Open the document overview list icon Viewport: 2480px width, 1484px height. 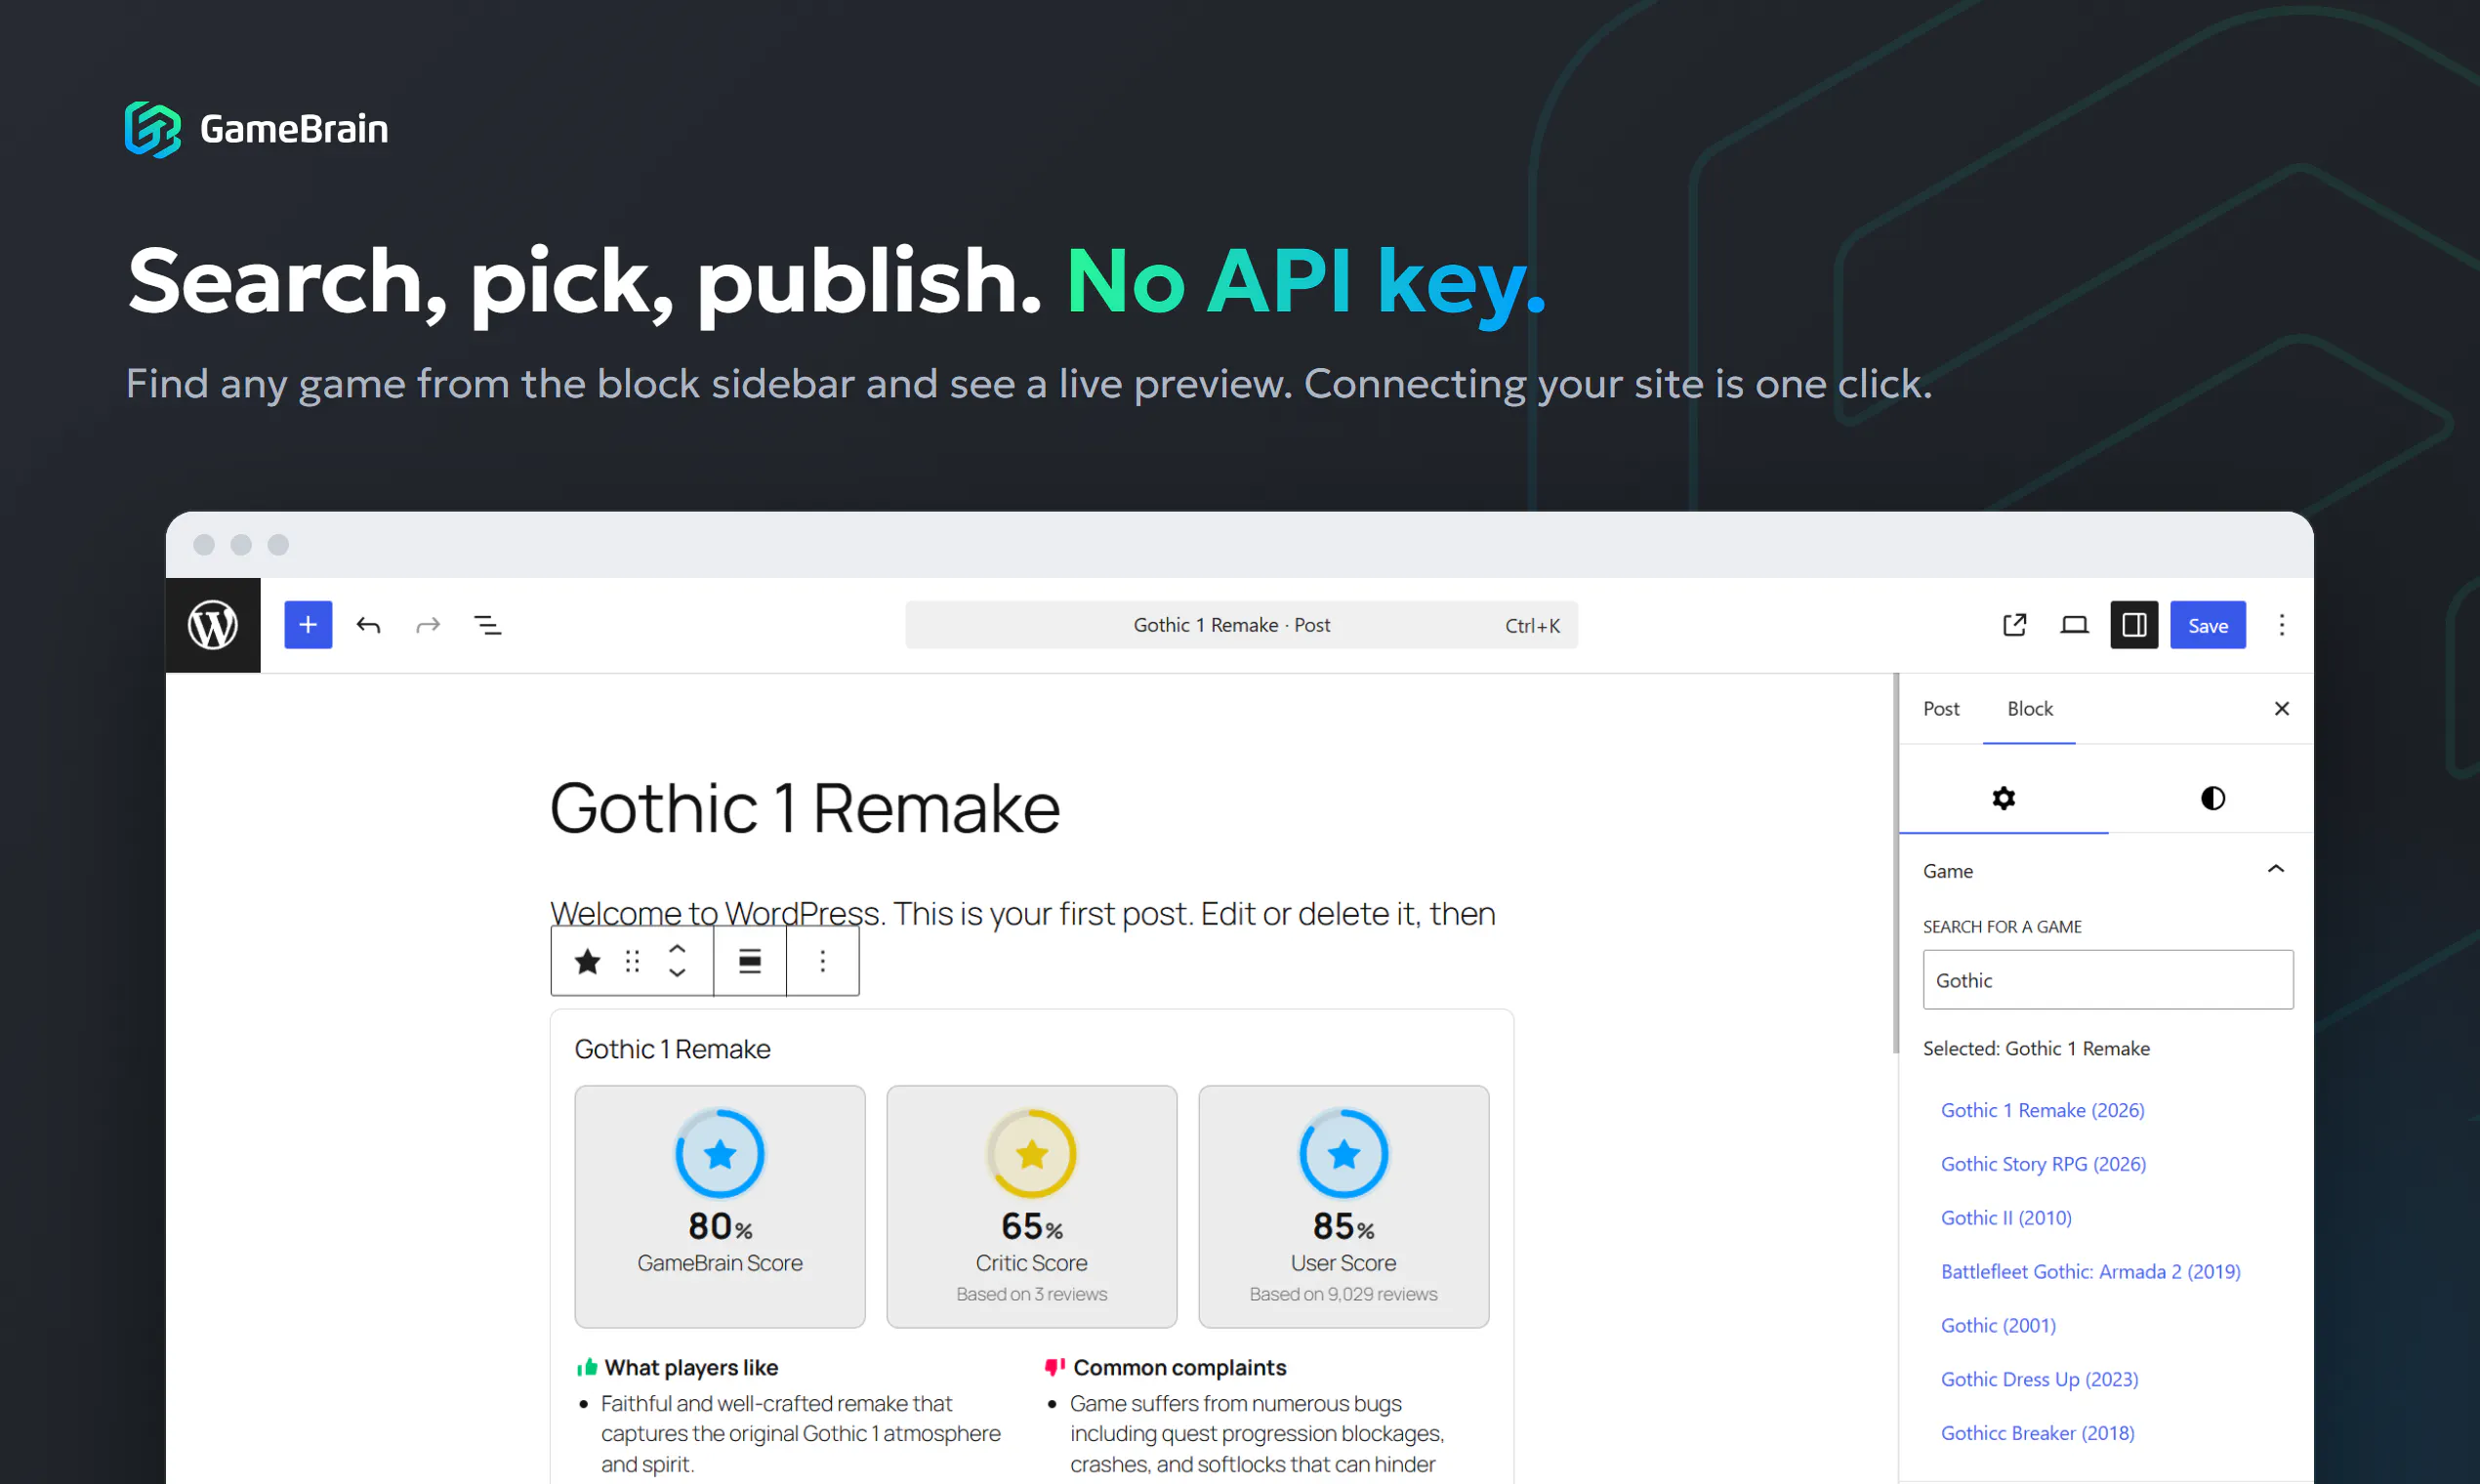(x=488, y=625)
